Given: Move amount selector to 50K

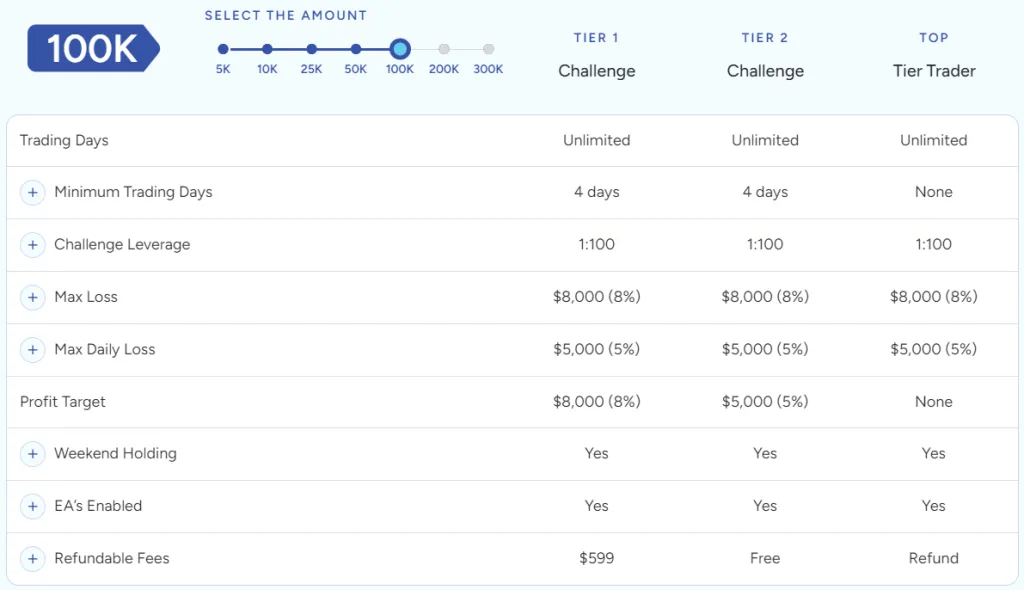Looking at the screenshot, I should click(x=355, y=48).
